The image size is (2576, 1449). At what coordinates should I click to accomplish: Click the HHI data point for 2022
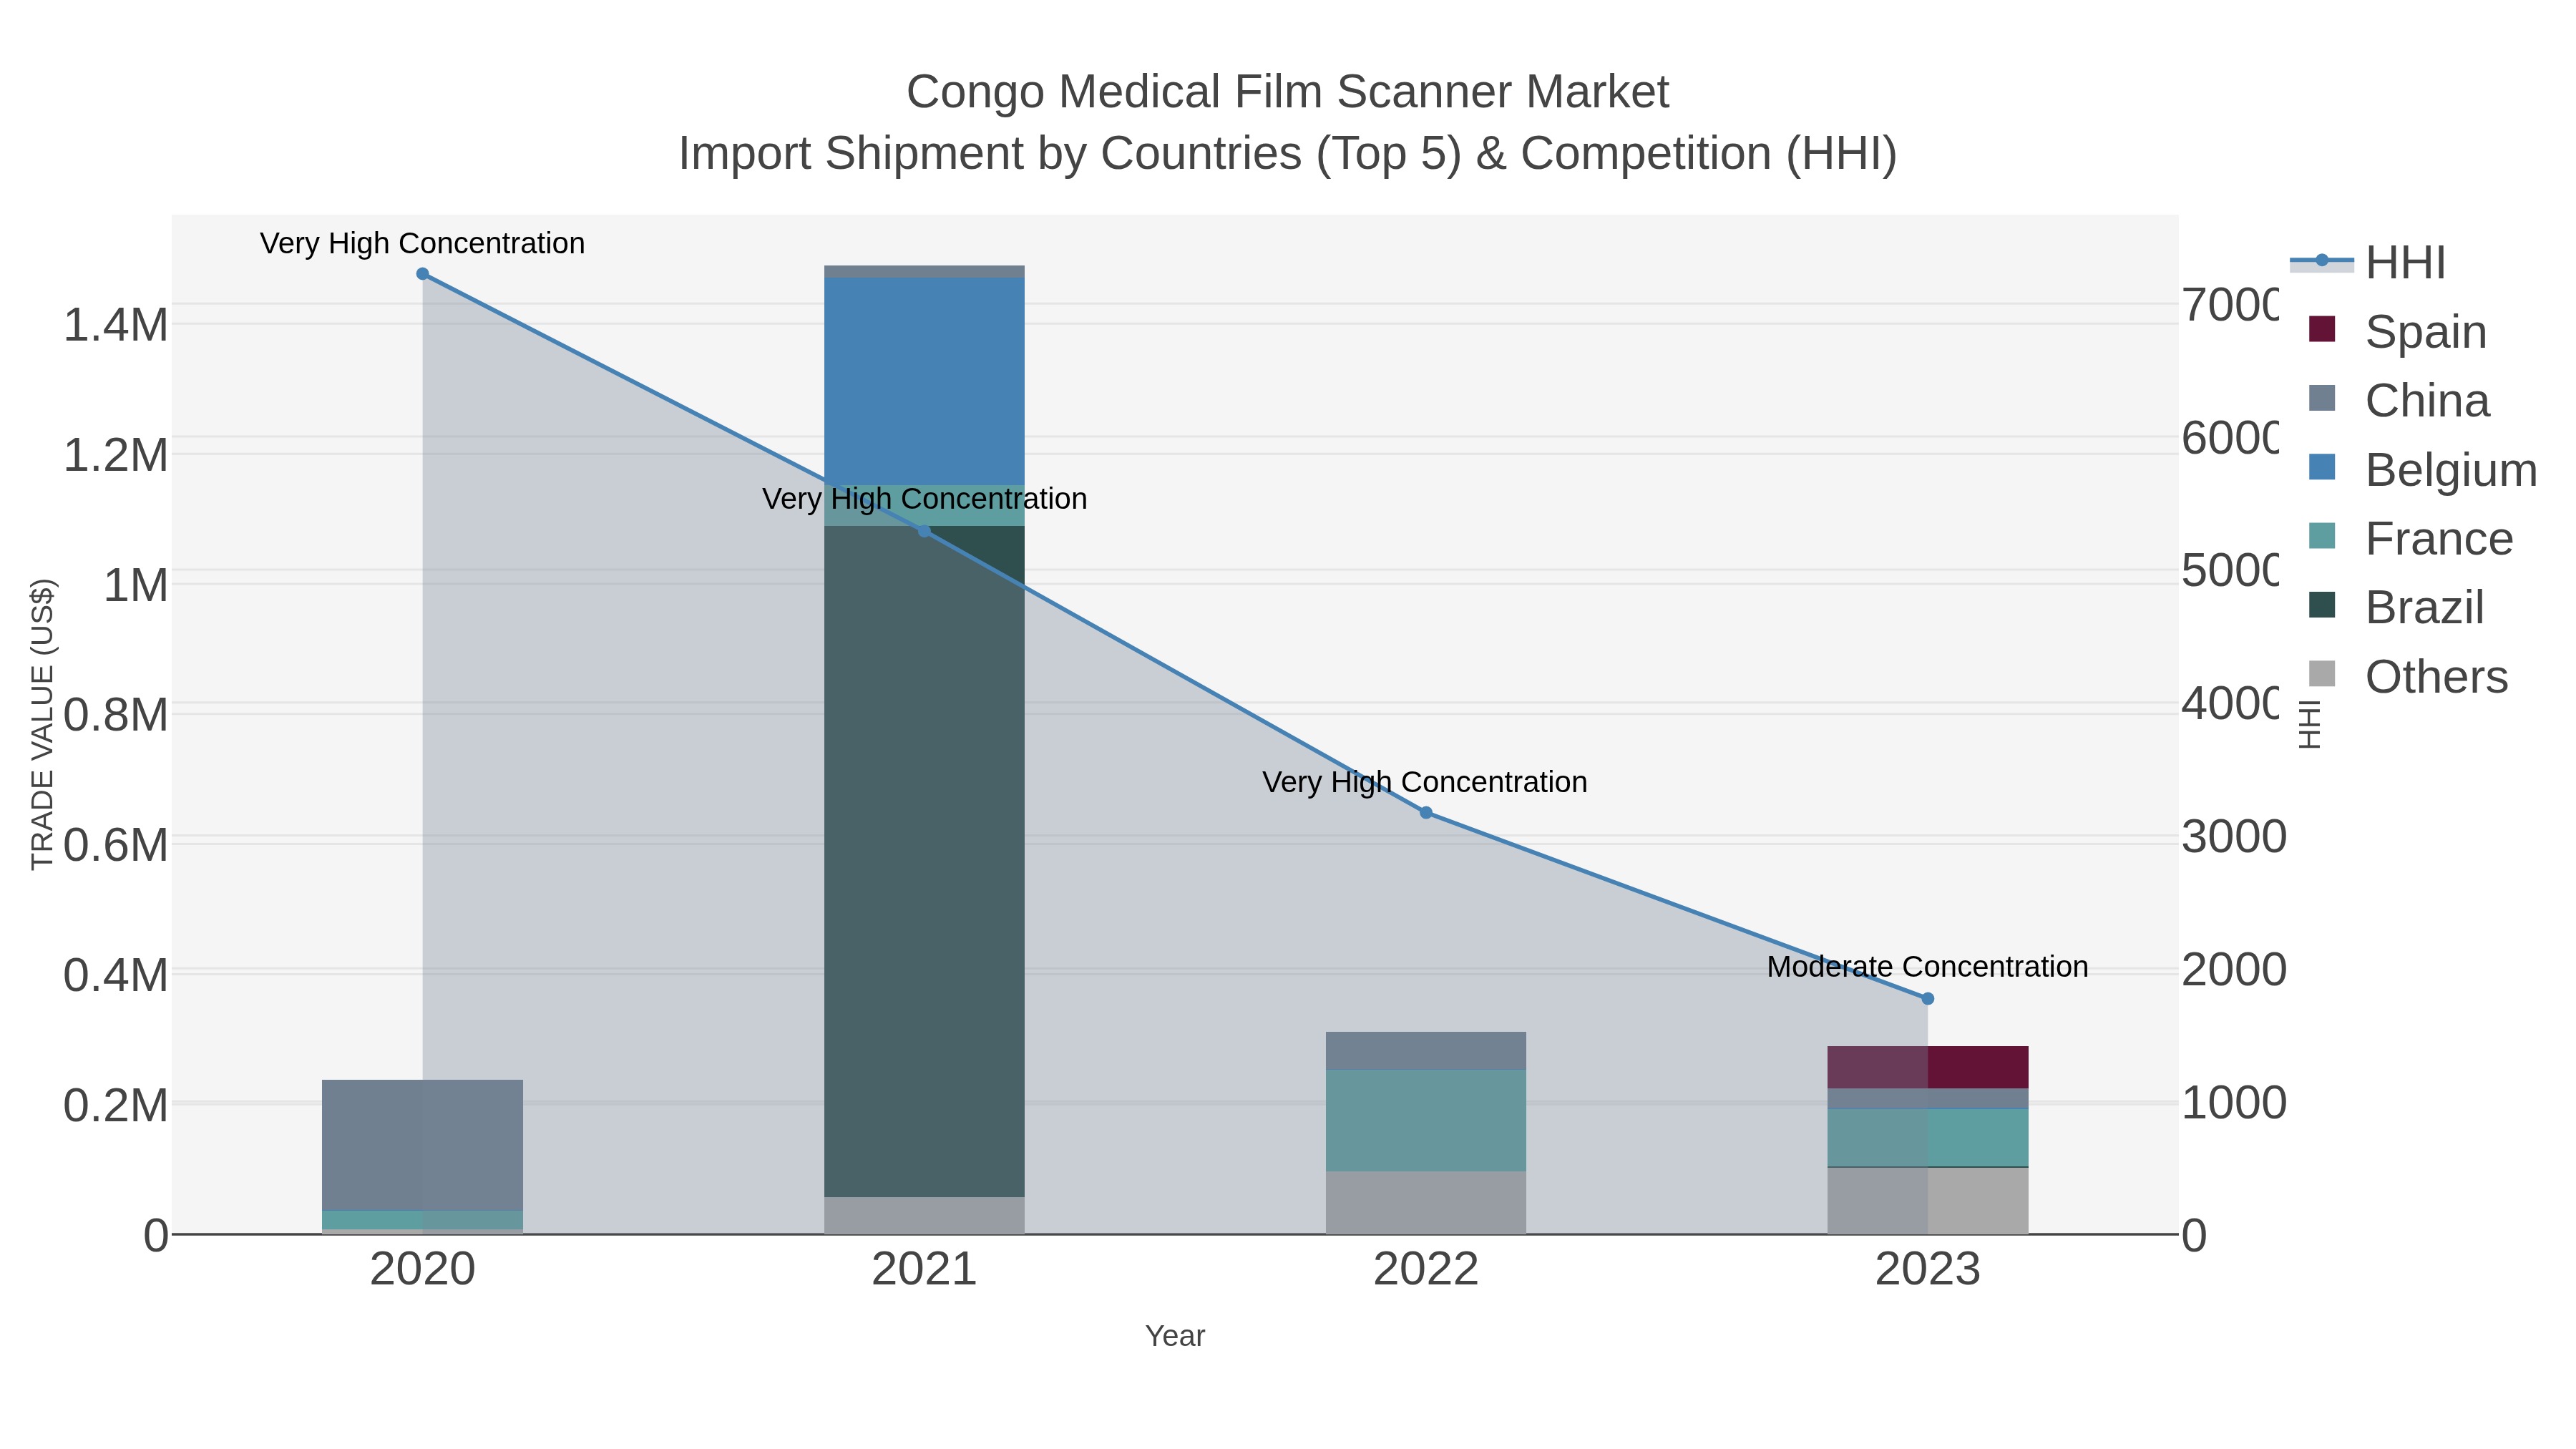1426,813
